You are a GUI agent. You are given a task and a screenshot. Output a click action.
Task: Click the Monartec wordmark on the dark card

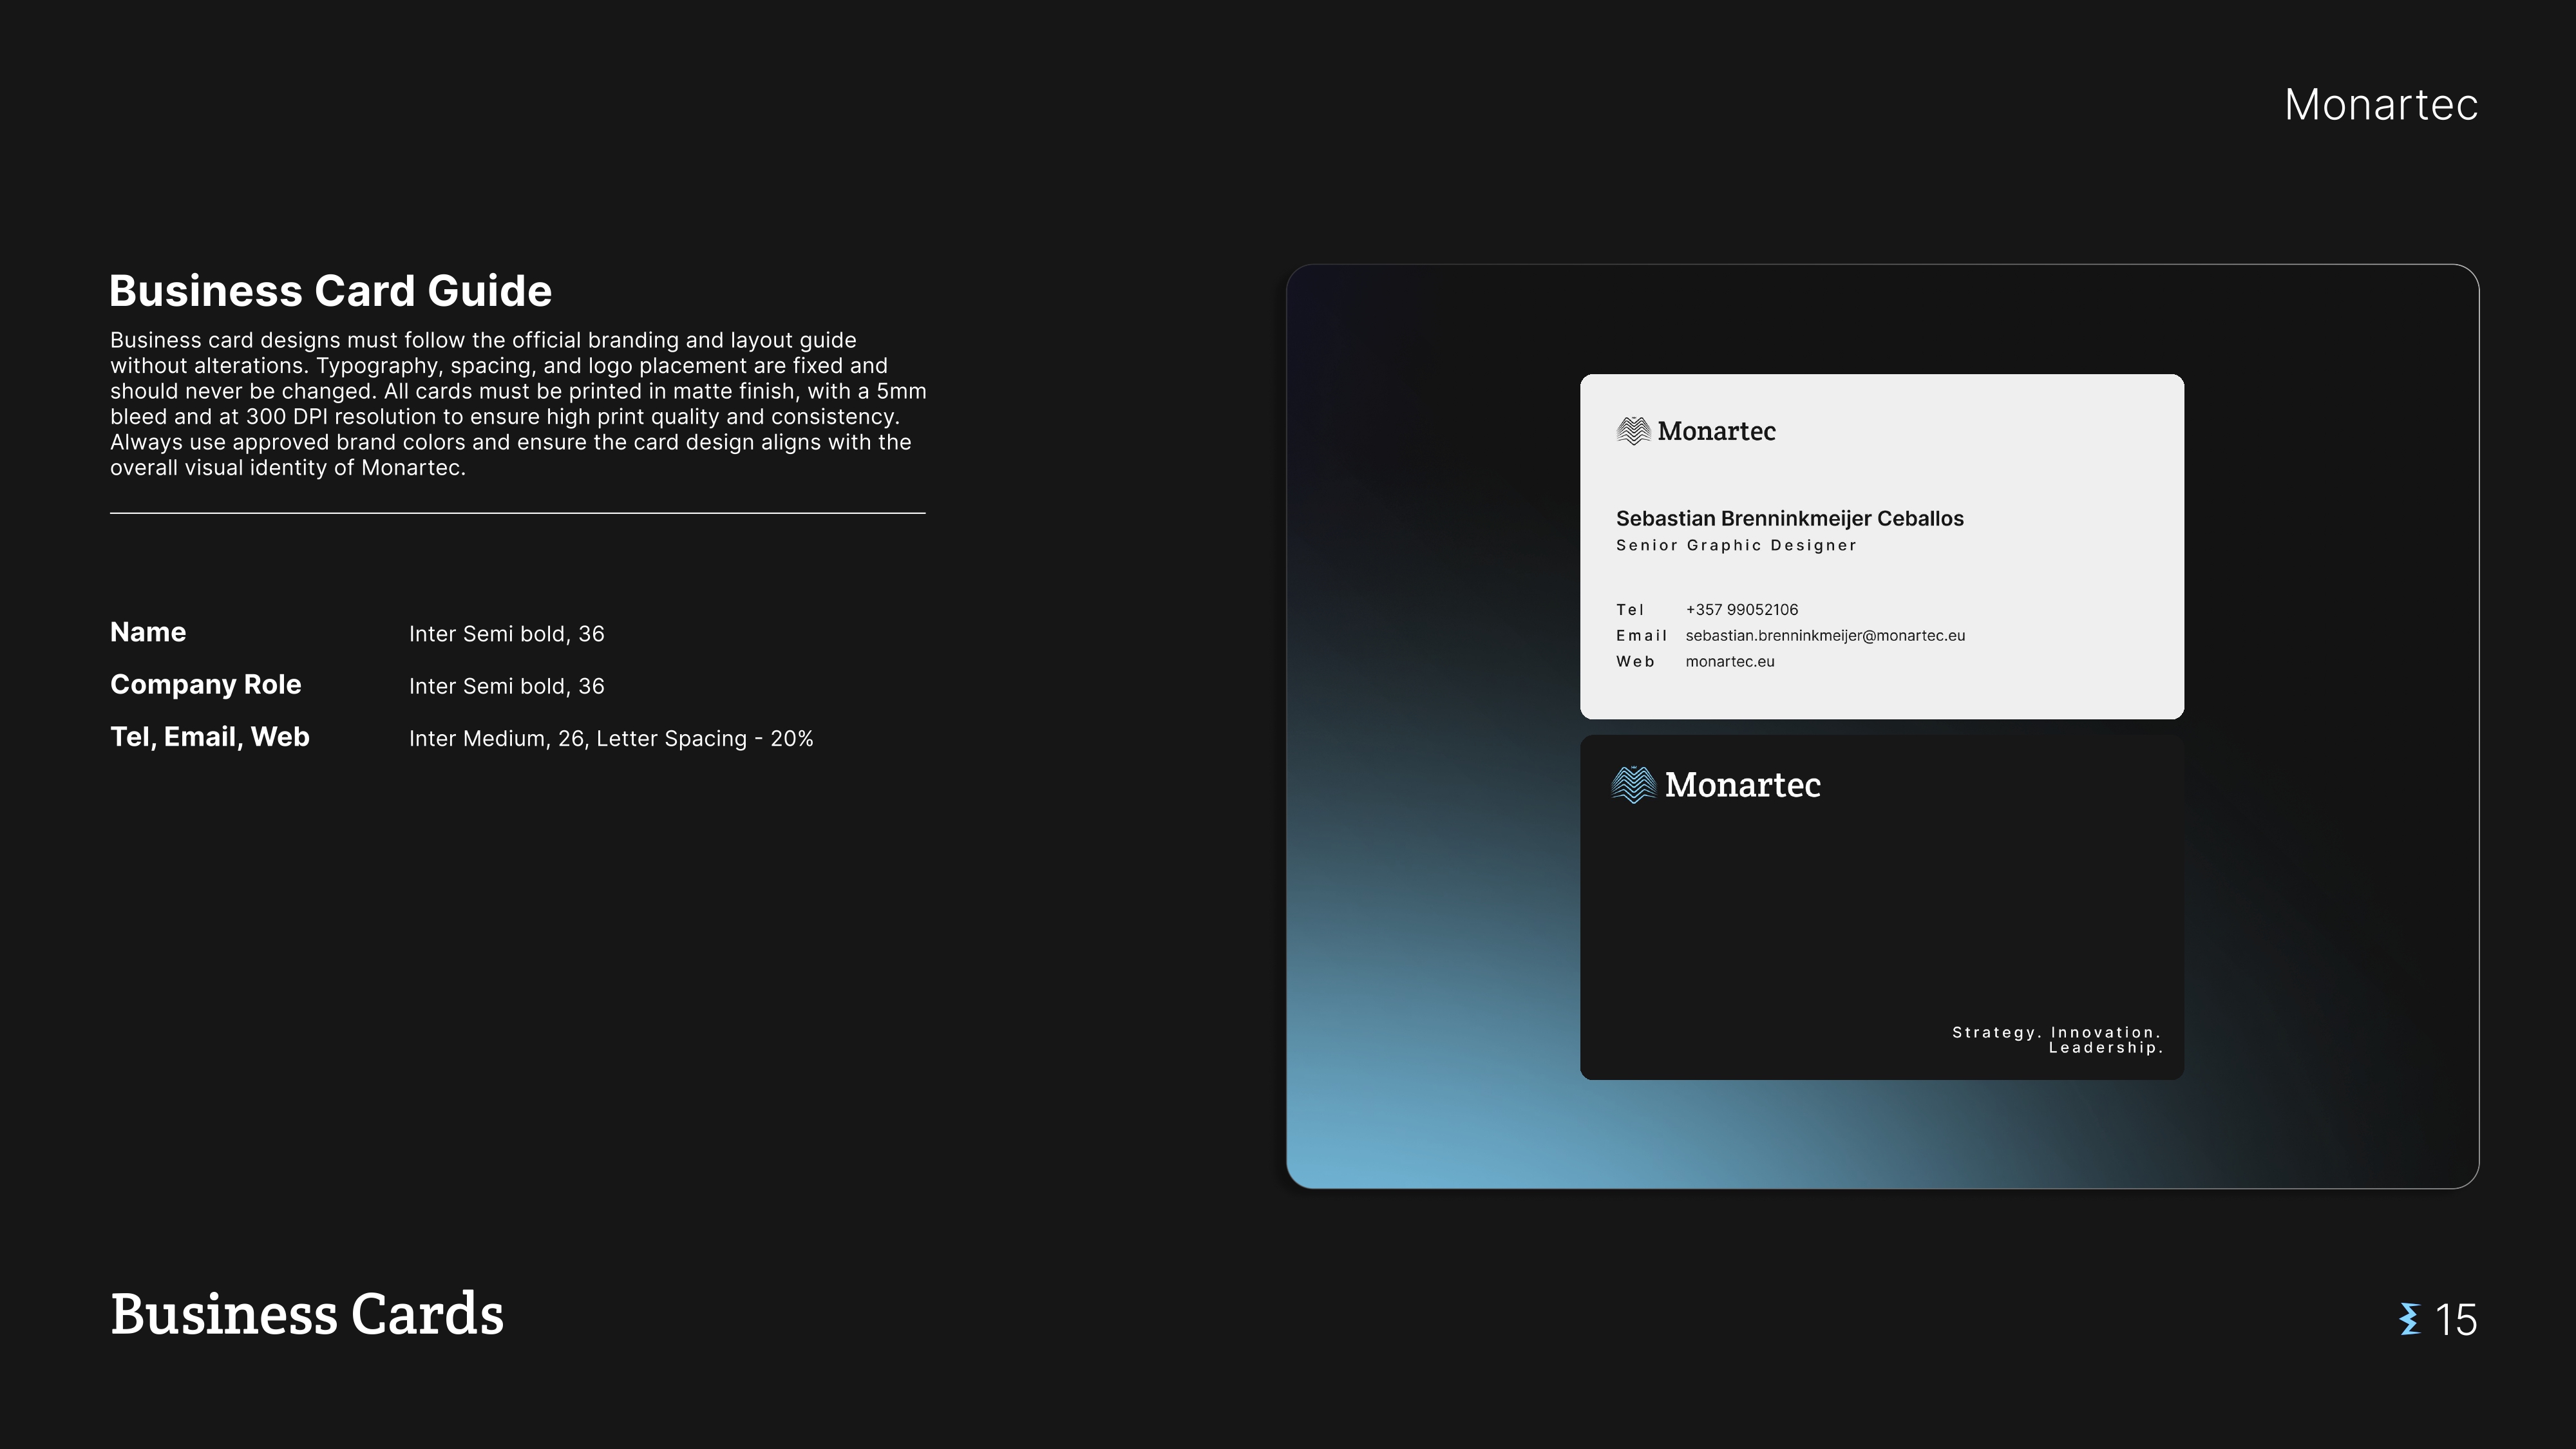click(x=1742, y=785)
